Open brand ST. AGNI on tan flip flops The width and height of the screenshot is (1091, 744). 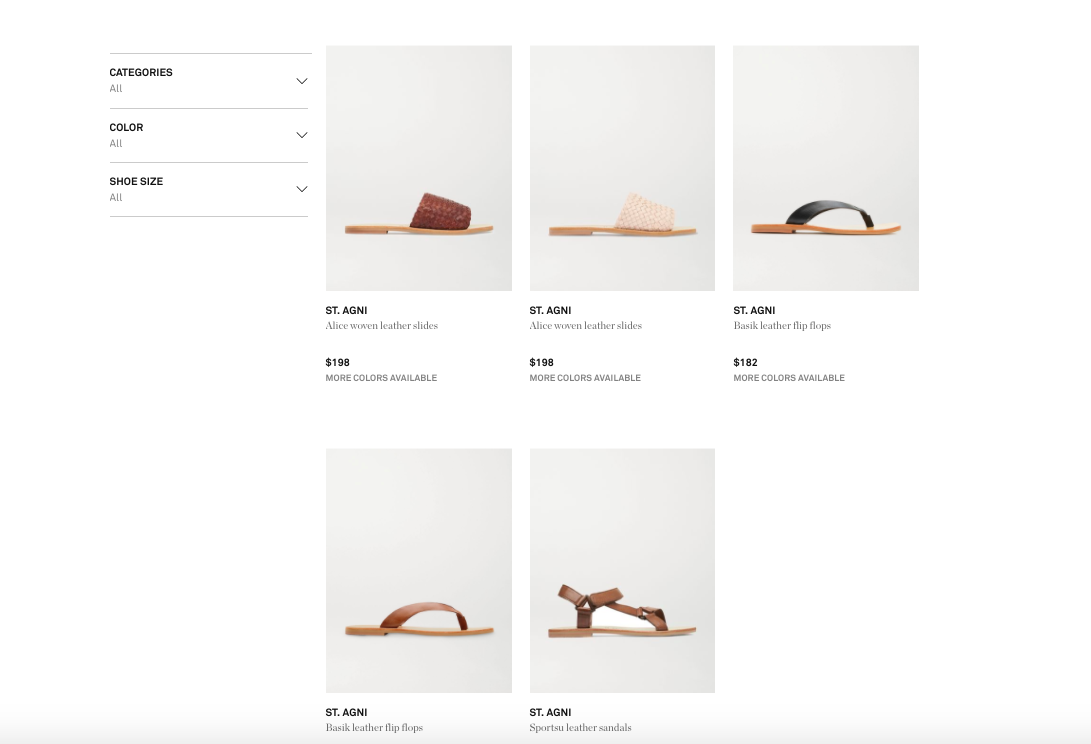(346, 712)
